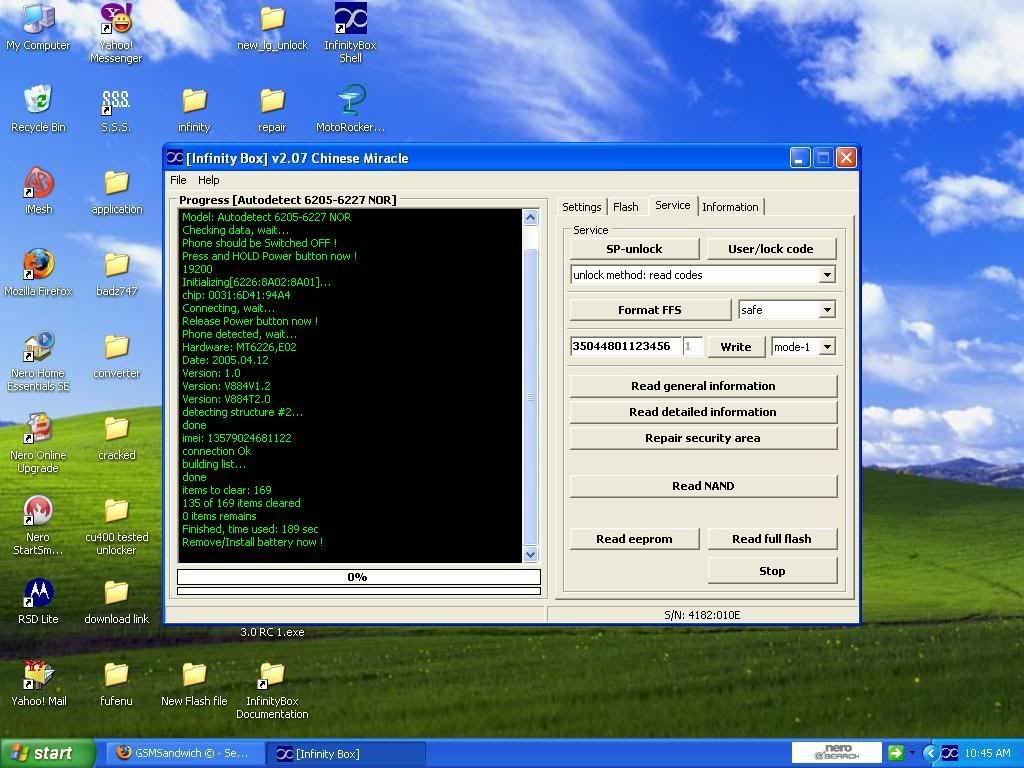Open the New Flash file folder
The width and height of the screenshot is (1024, 768).
[x=194, y=682]
